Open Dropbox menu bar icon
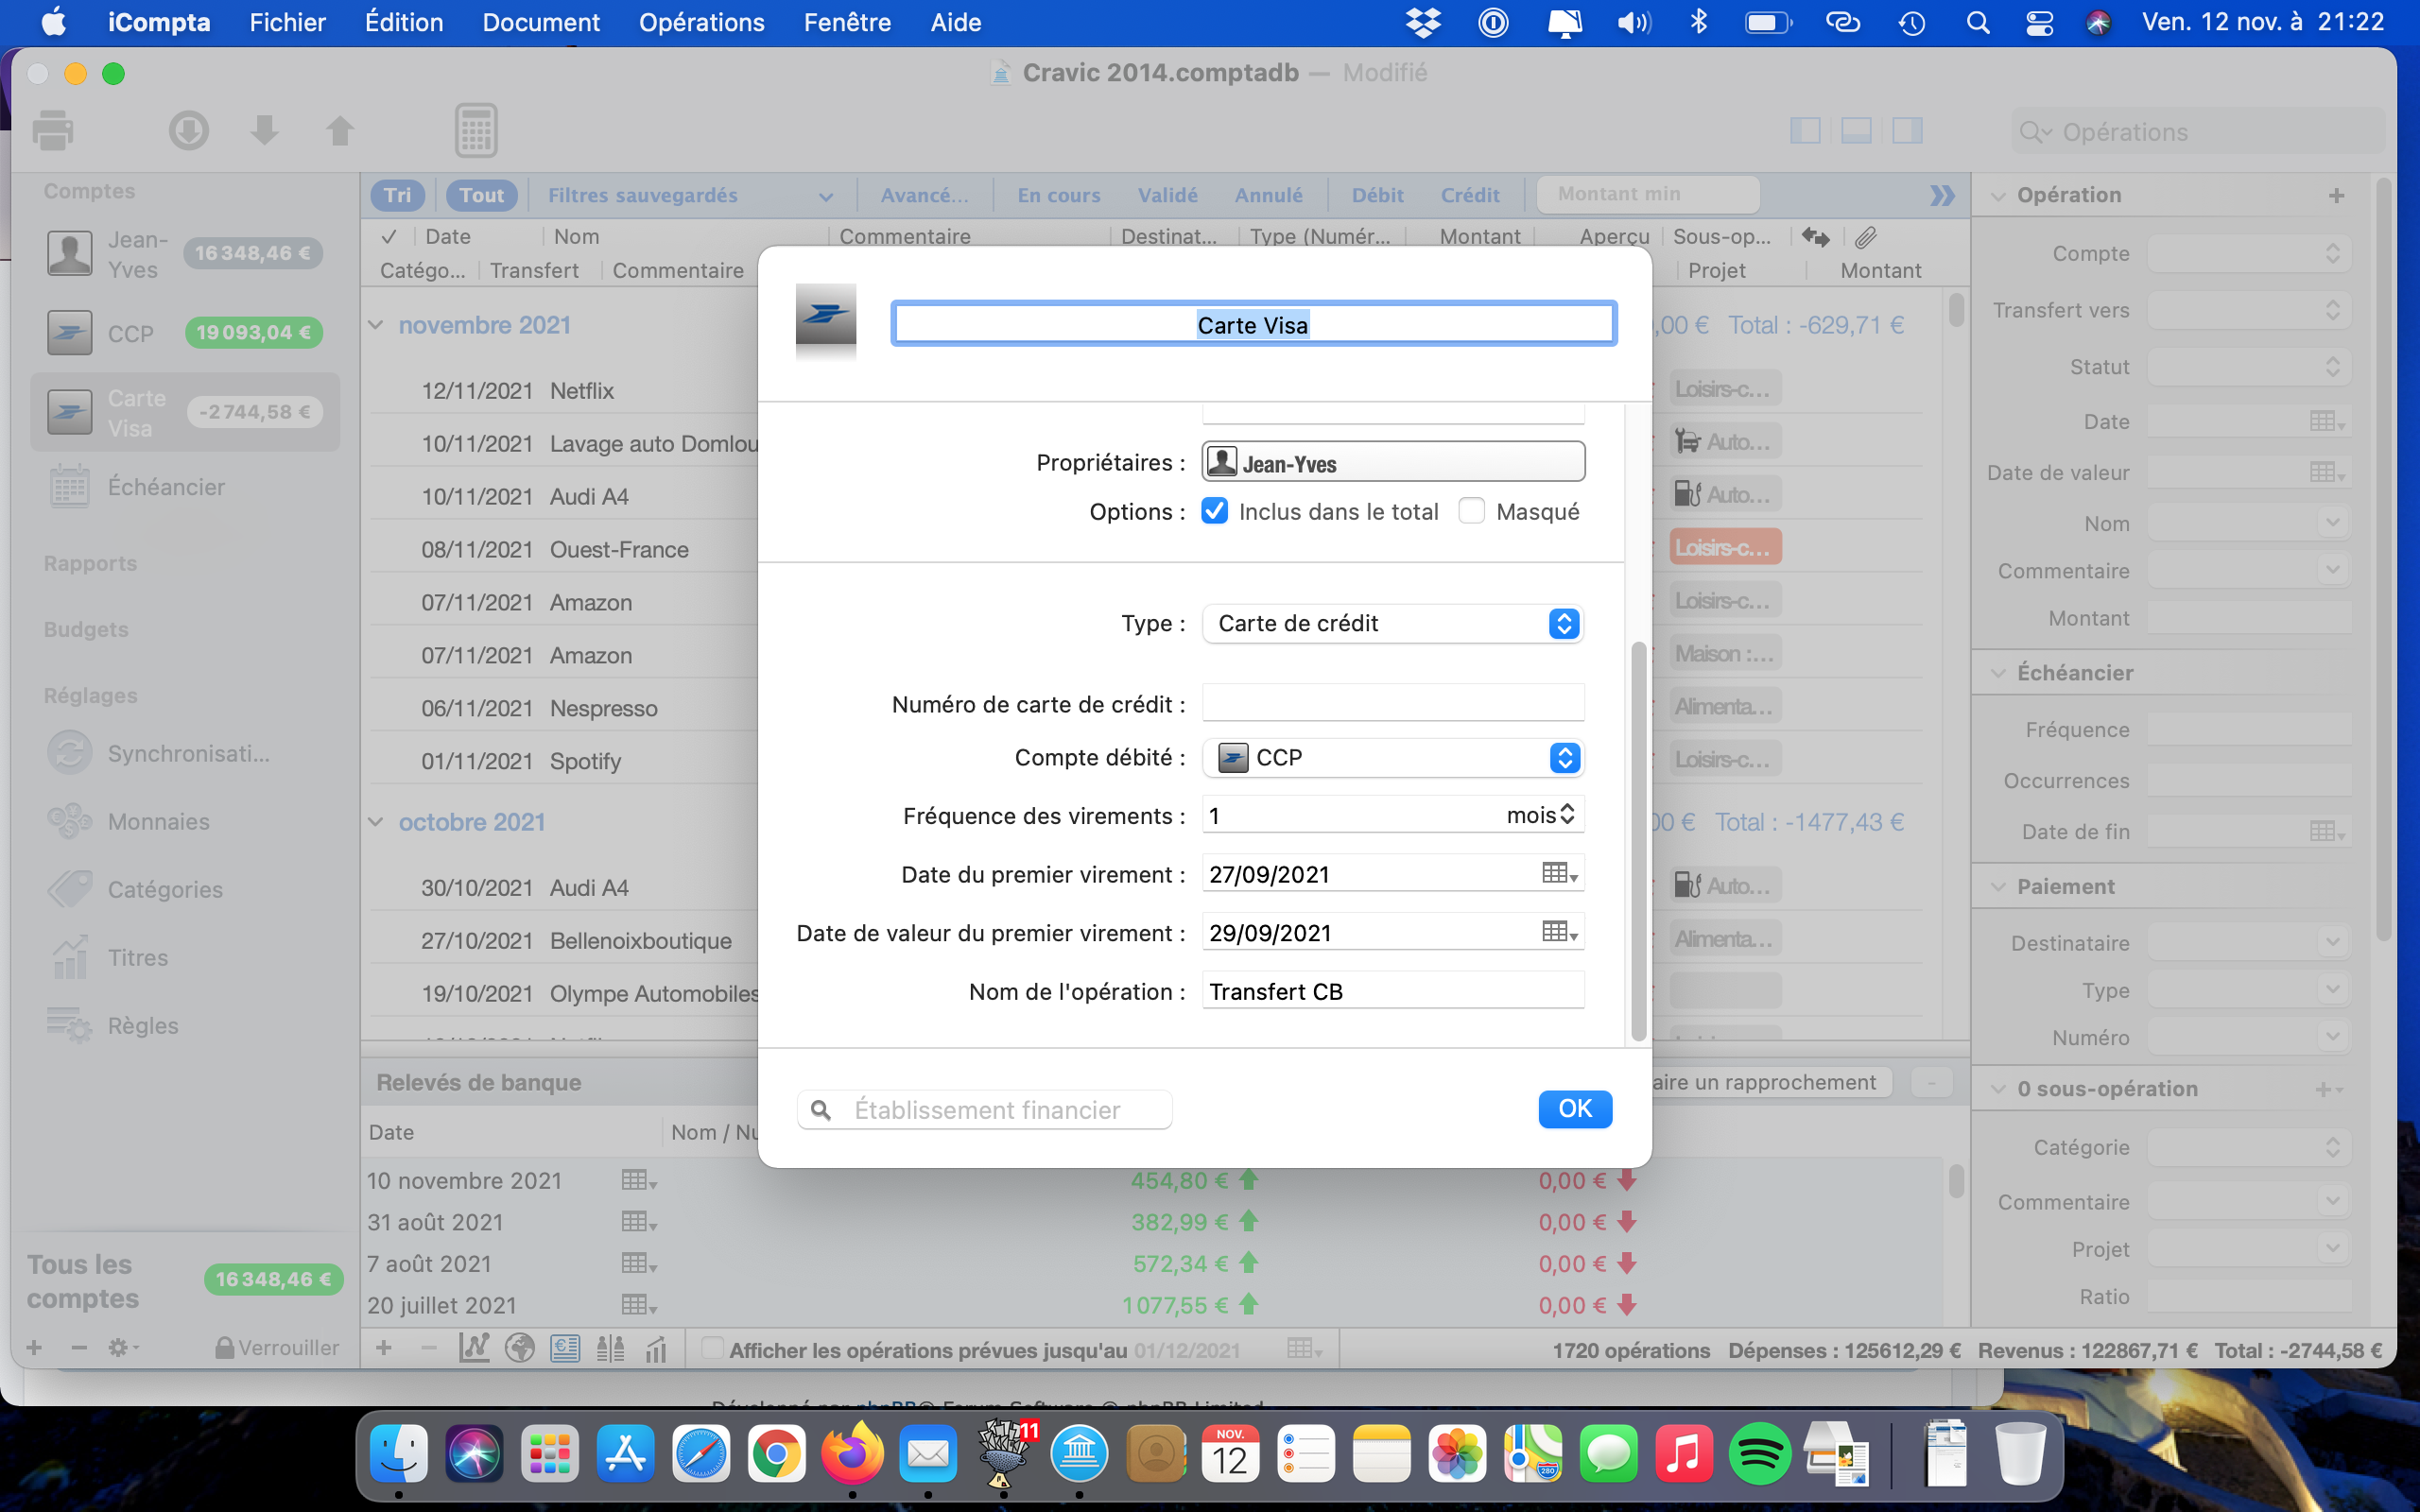The width and height of the screenshot is (2420, 1512). pyautogui.click(x=1424, y=22)
